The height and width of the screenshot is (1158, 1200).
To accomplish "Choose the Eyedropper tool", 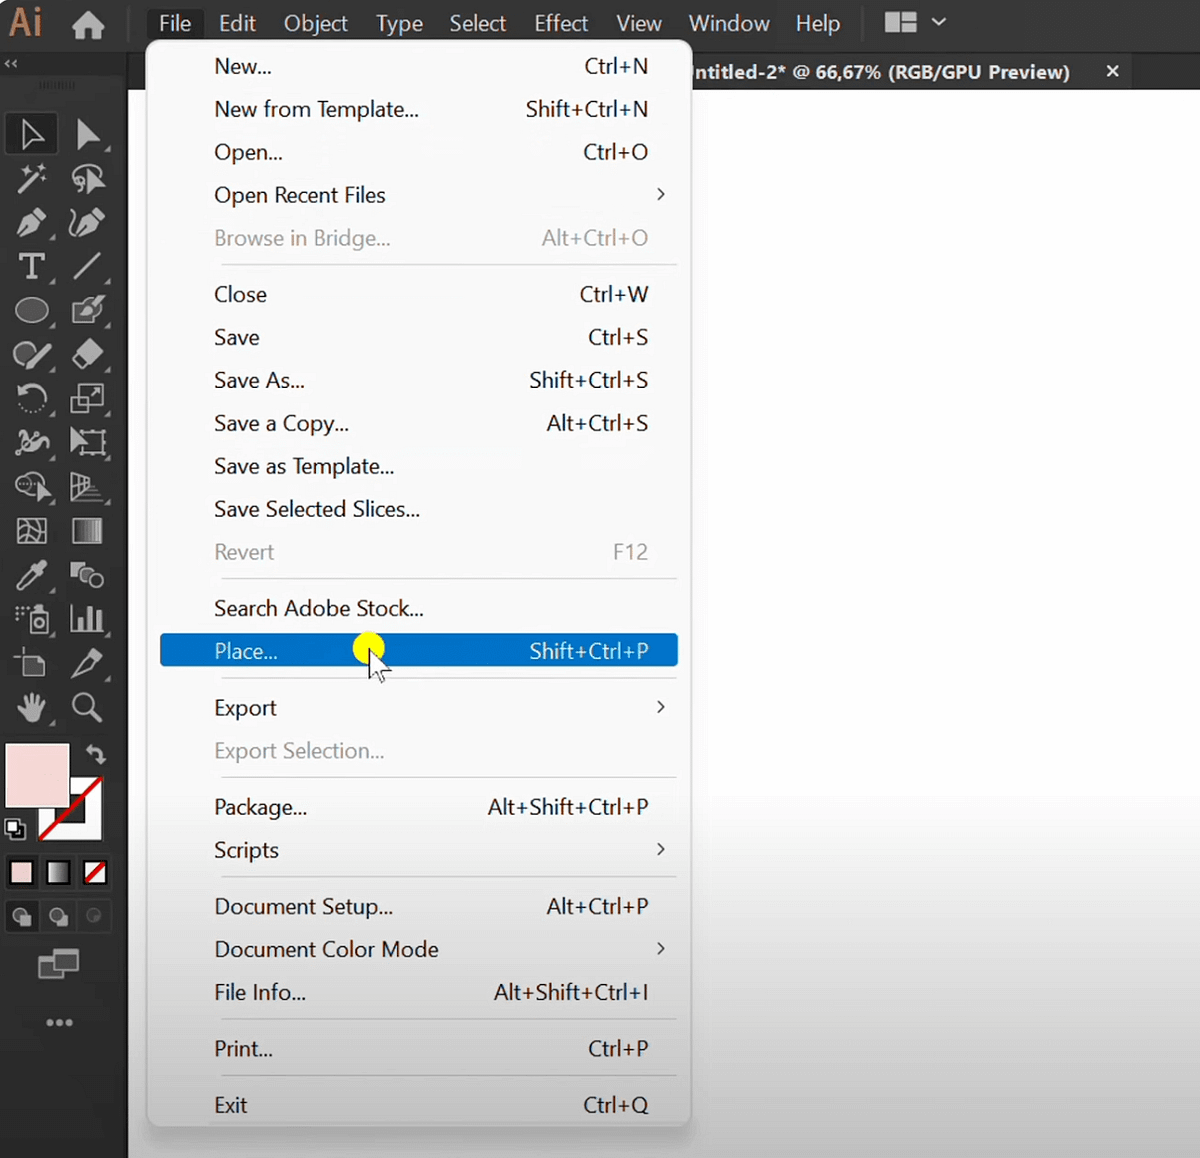I will (31, 576).
